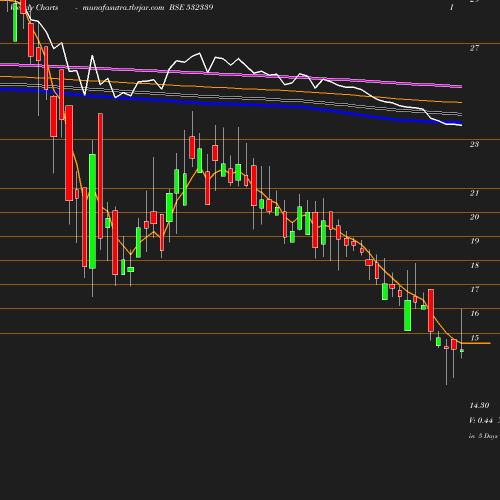The image size is (500, 500).
Task: Click the 27 price axis label
Action: tap(474, 48)
